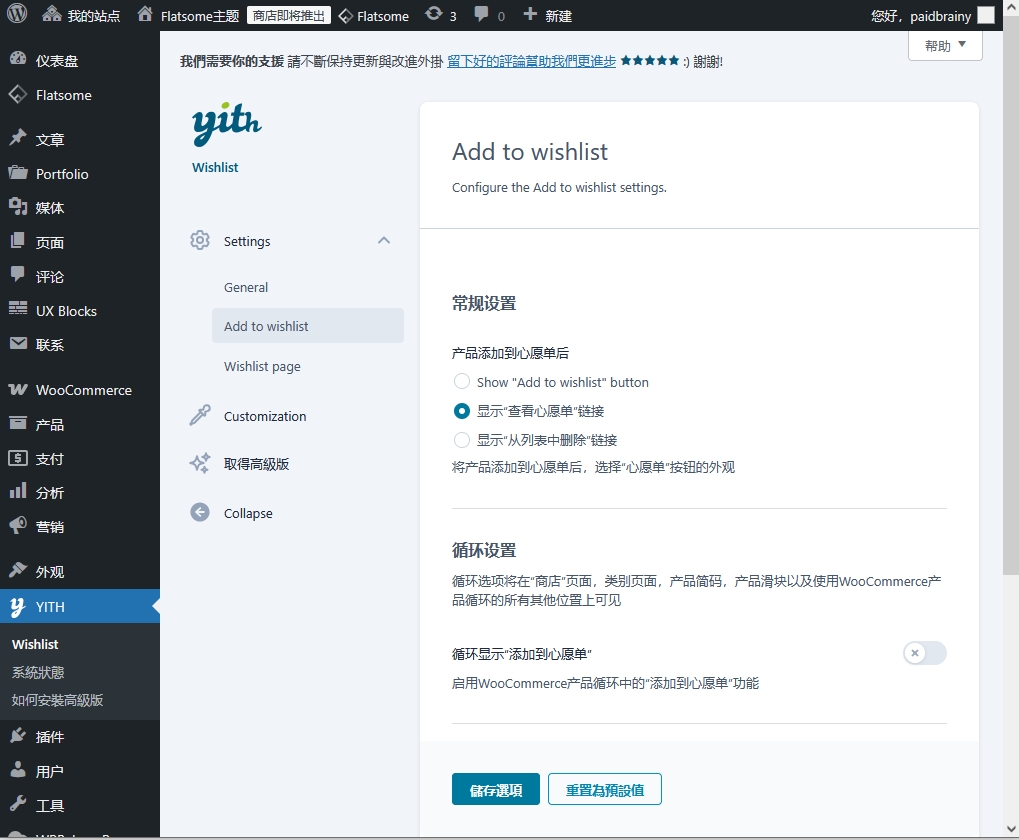This screenshot has height=840, width=1019.
Task: Click the five-star rating in the notice
Action: [x=650, y=60]
